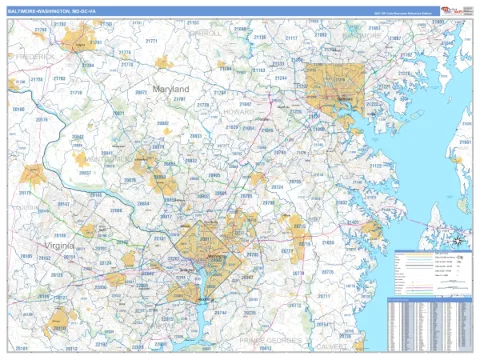Click ZIP code 21122
480x360 pixels.
coord(376,166)
